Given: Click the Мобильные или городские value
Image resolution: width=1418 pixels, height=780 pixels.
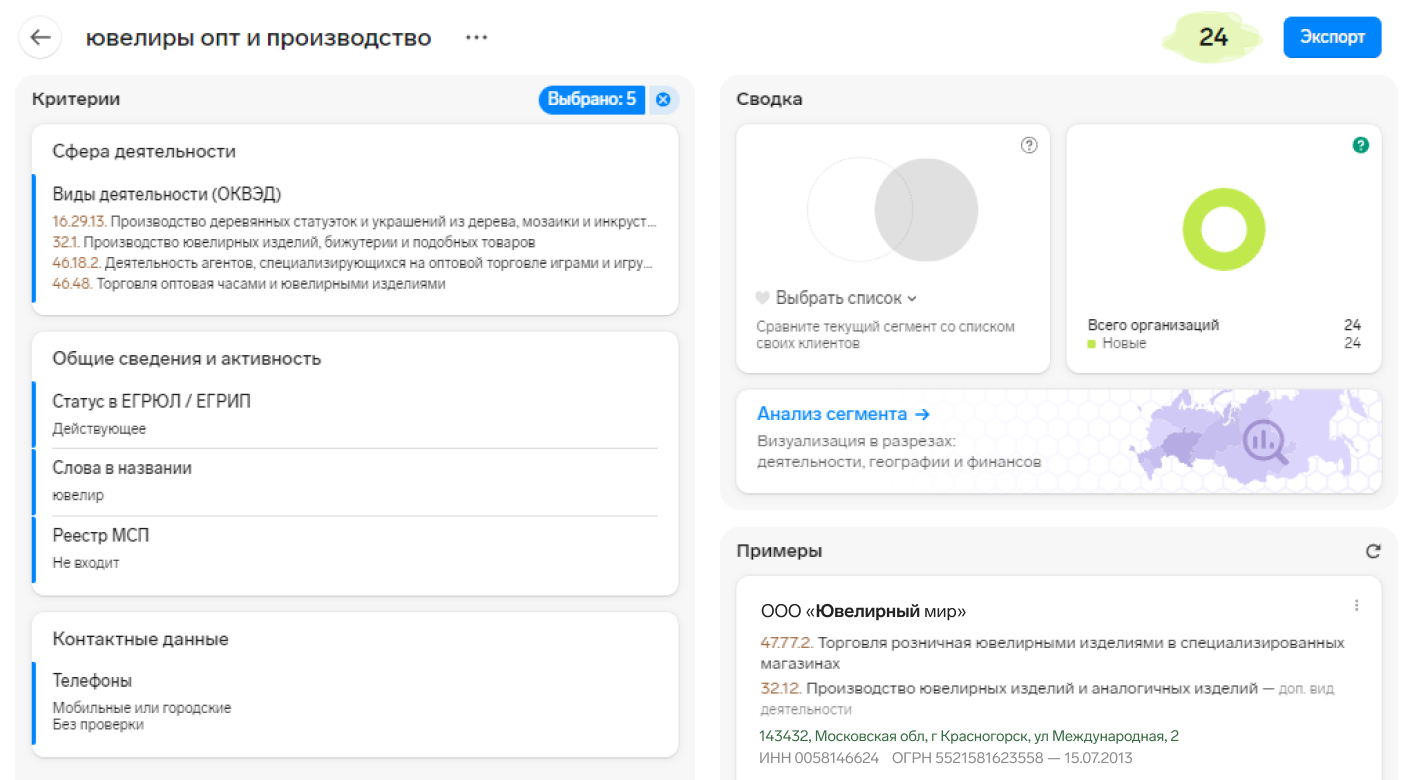Looking at the screenshot, I should (x=142, y=708).
